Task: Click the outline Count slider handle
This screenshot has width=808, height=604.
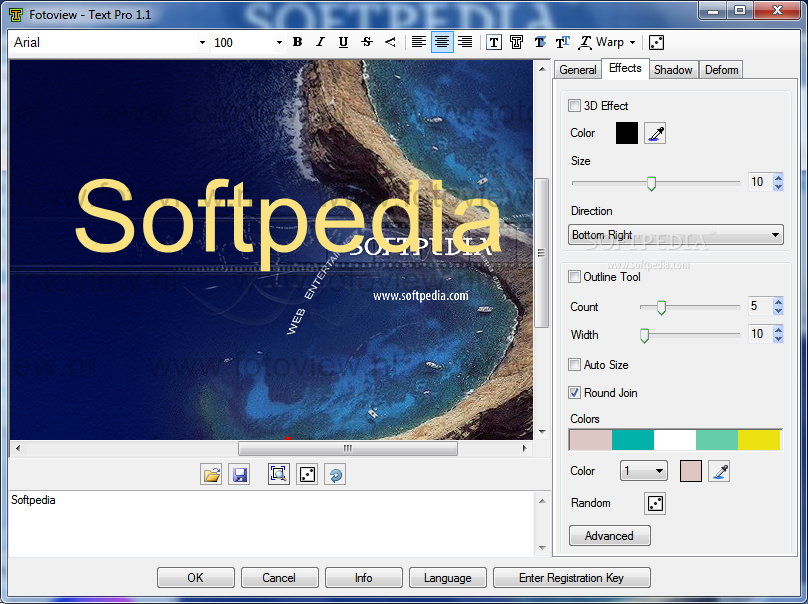Action: [x=661, y=308]
